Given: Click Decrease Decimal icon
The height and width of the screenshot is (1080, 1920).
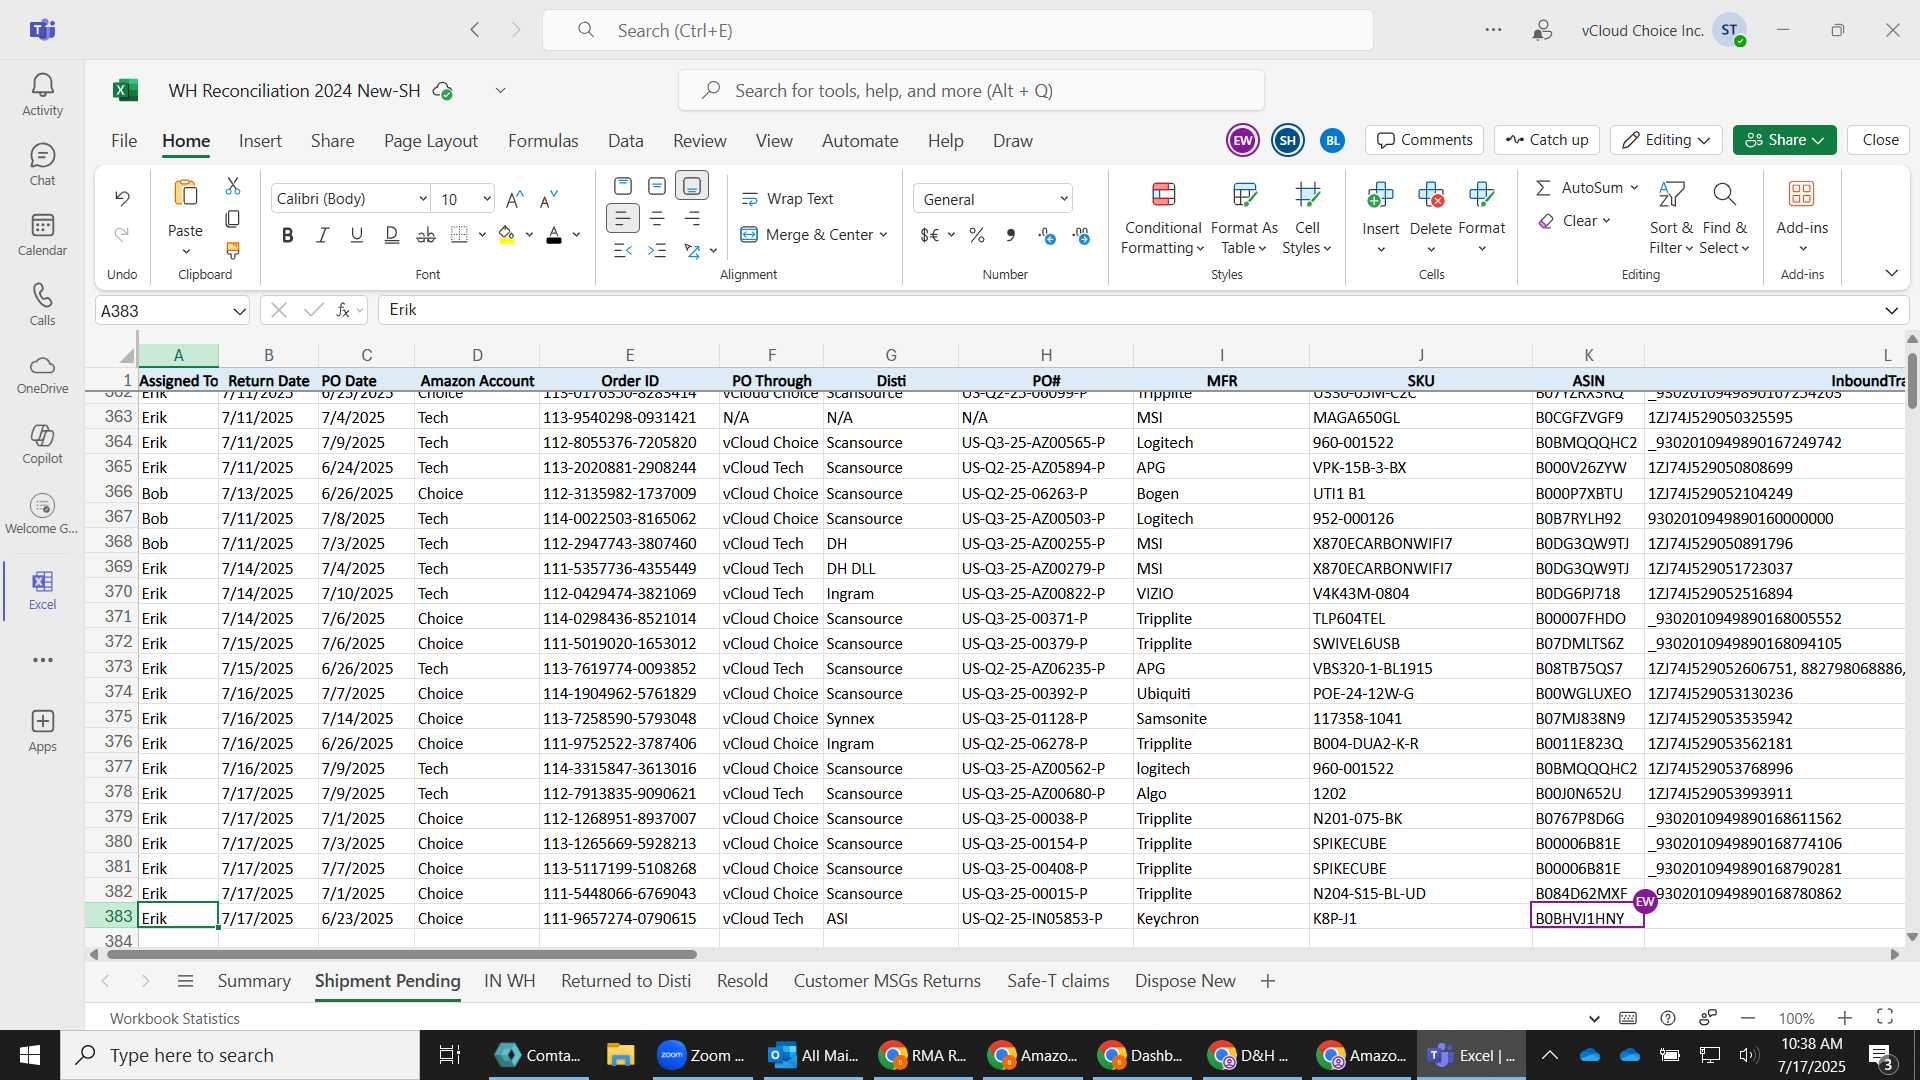Looking at the screenshot, I should tap(1081, 235).
